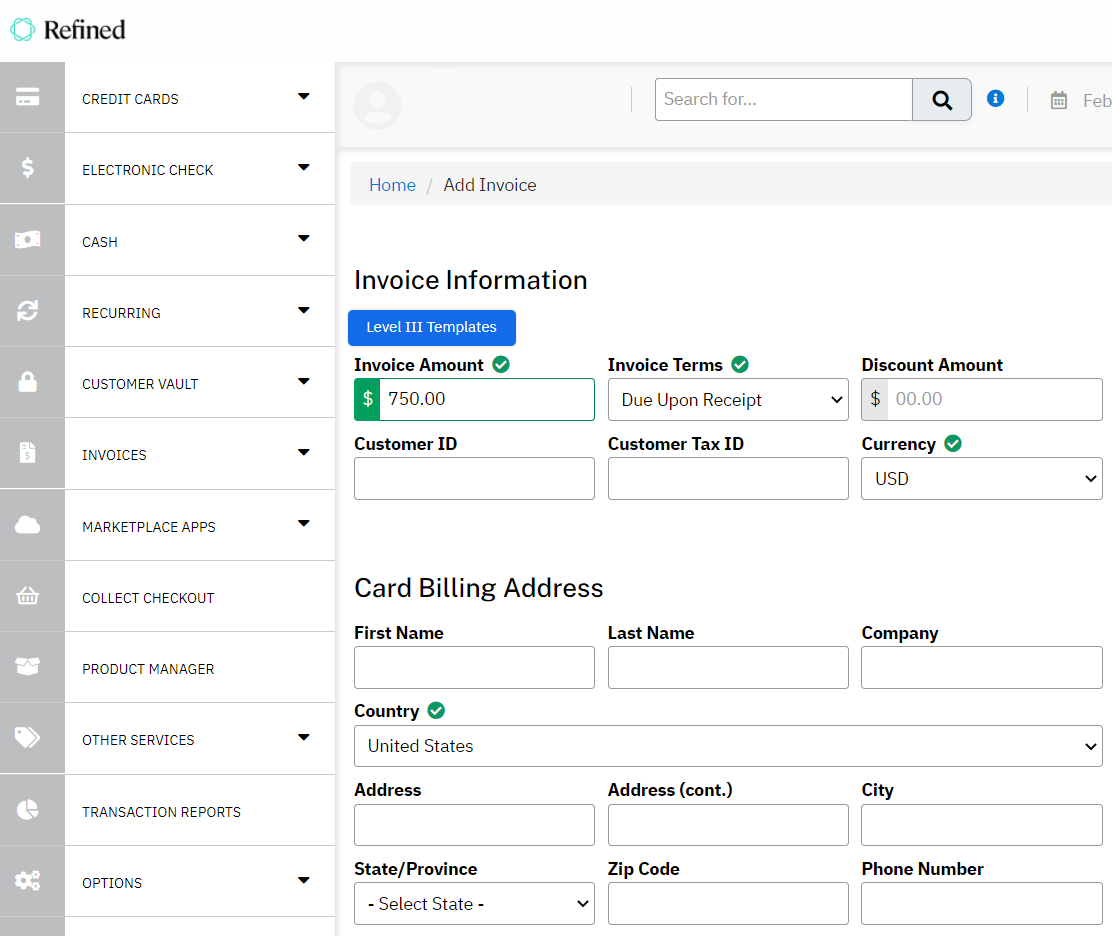Image resolution: width=1112 pixels, height=936 pixels.
Task: Click the Search for... input field
Action: (784, 100)
